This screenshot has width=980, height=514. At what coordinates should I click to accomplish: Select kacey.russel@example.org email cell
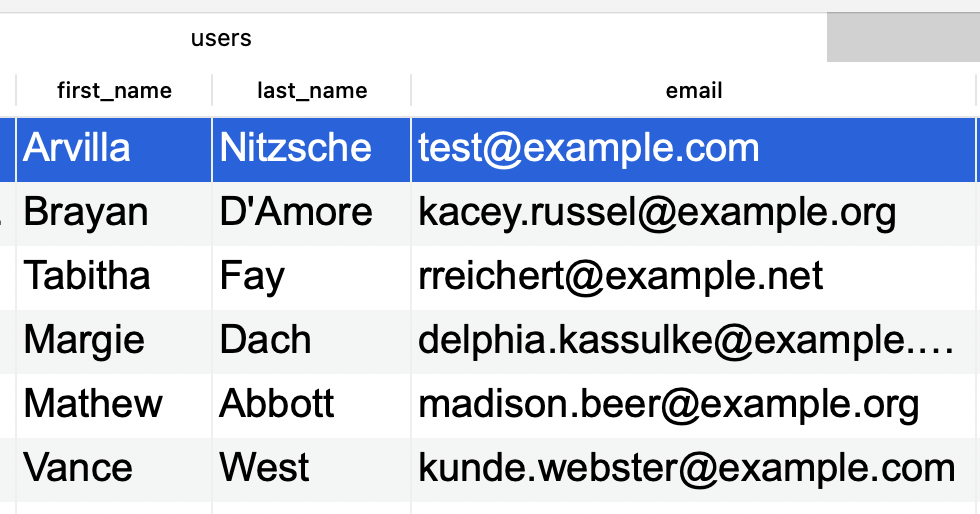click(x=694, y=213)
